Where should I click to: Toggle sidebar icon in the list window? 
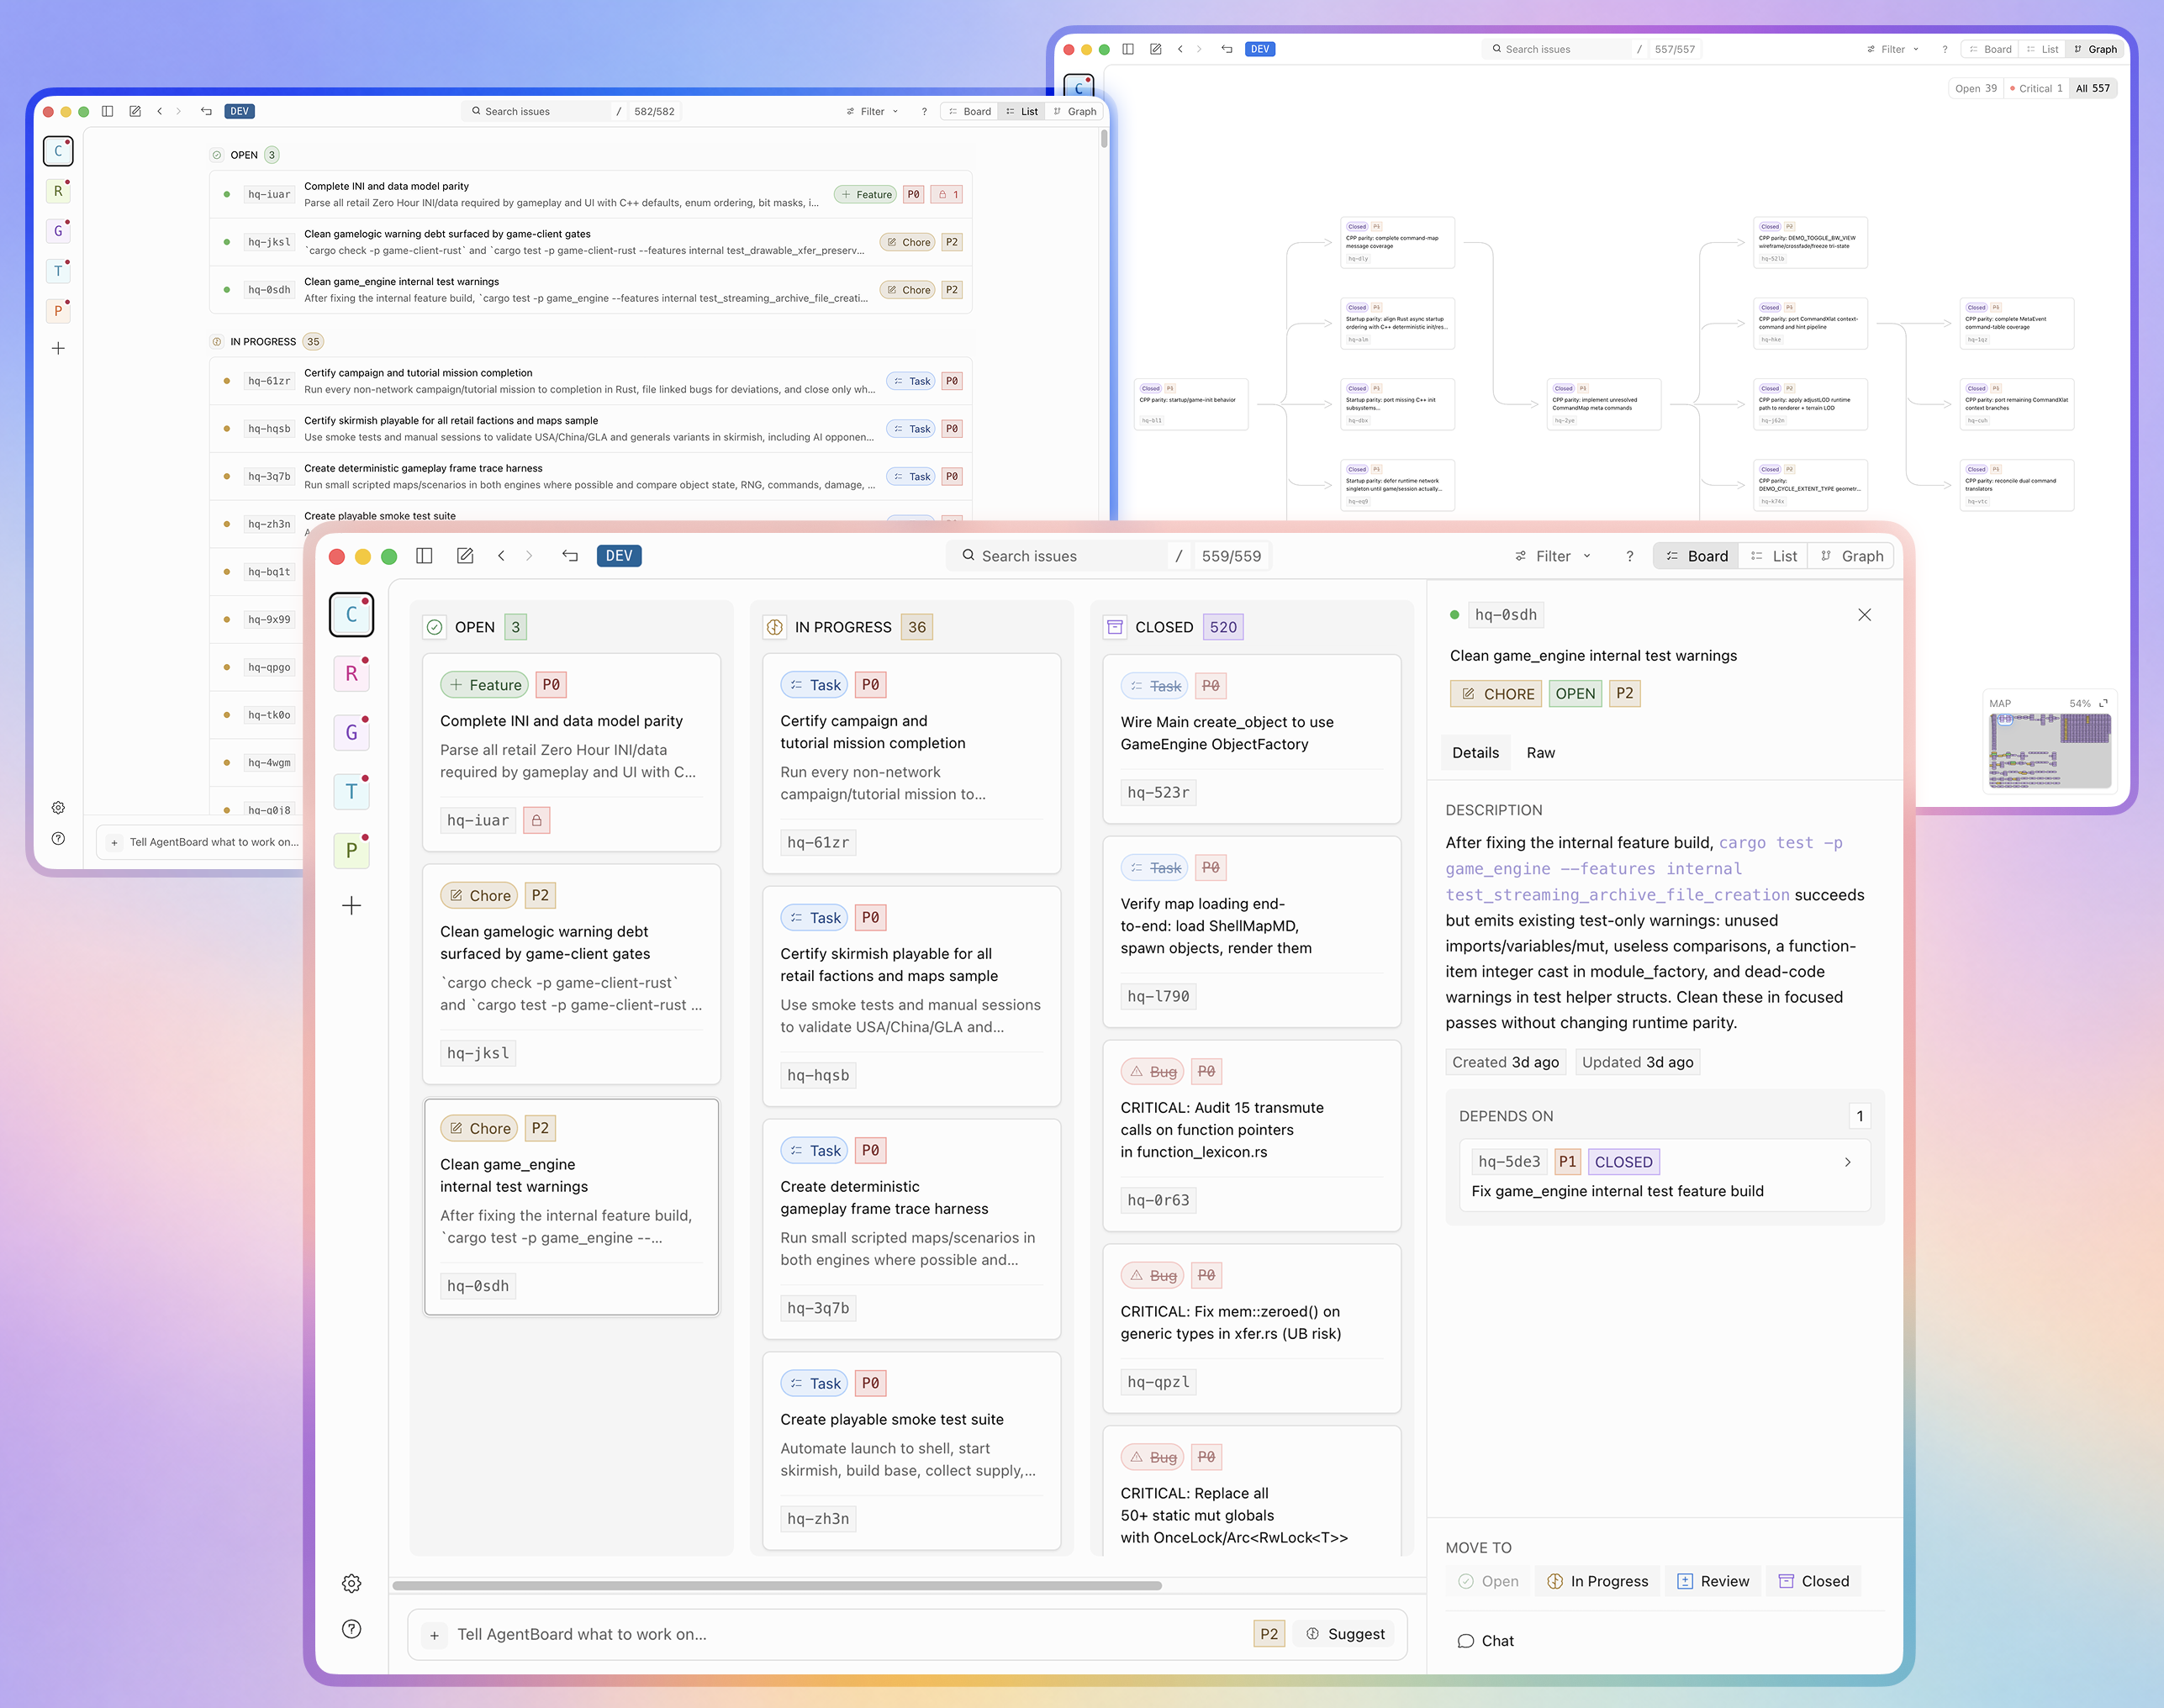pos(107,111)
